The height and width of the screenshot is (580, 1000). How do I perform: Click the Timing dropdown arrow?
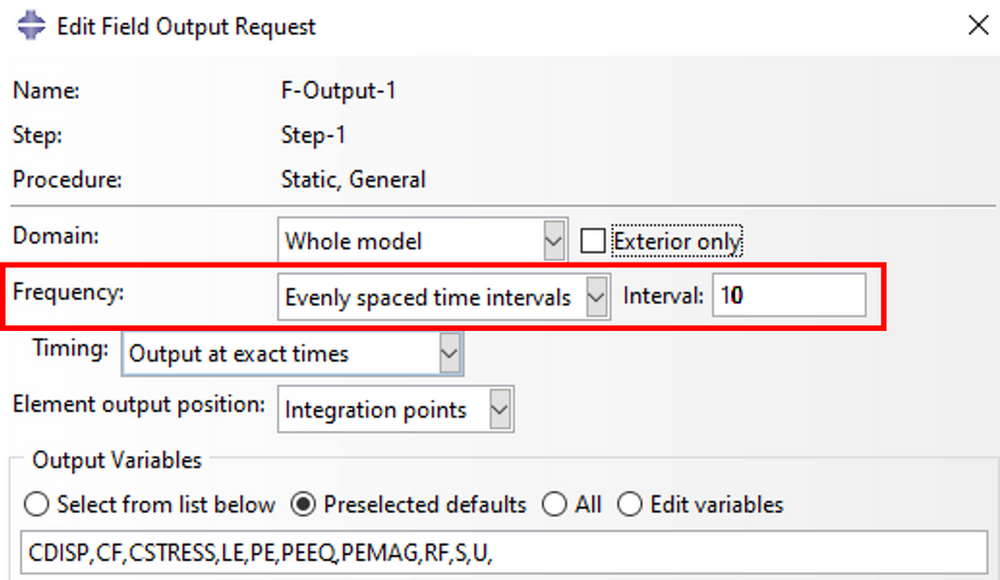pos(449,353)
